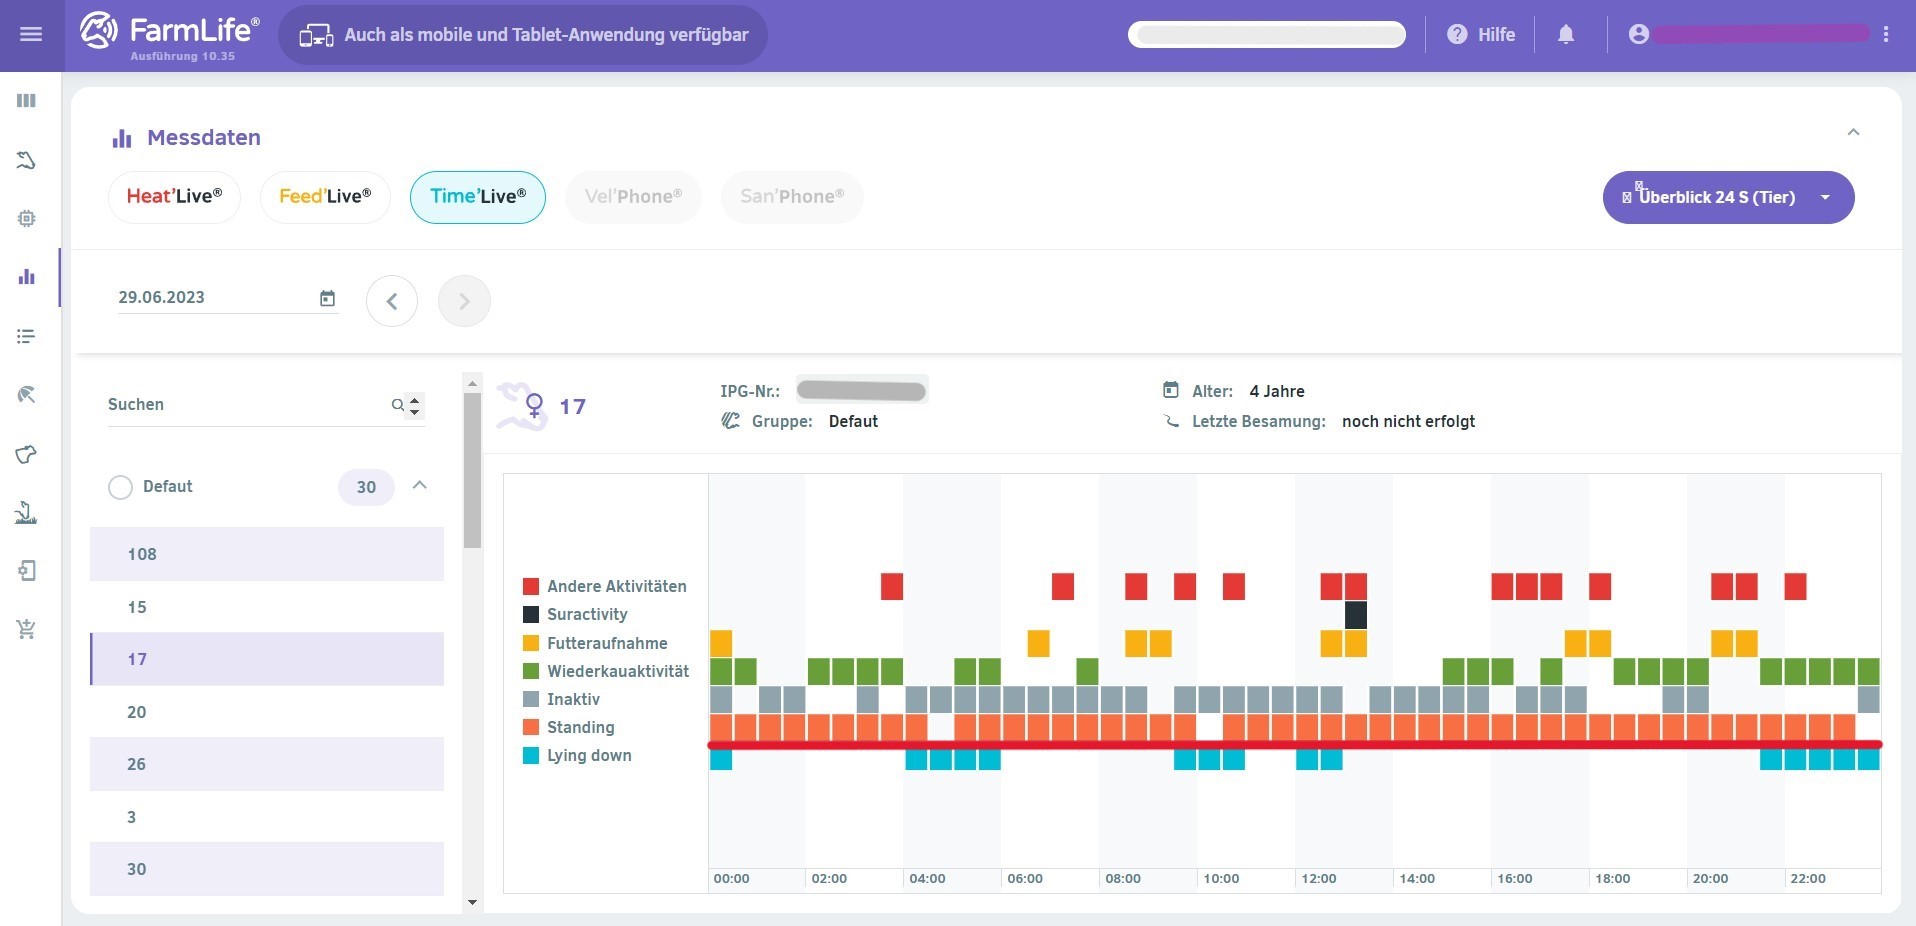
Task: Toggle Lying down legend series
Action: pos(589,755)
